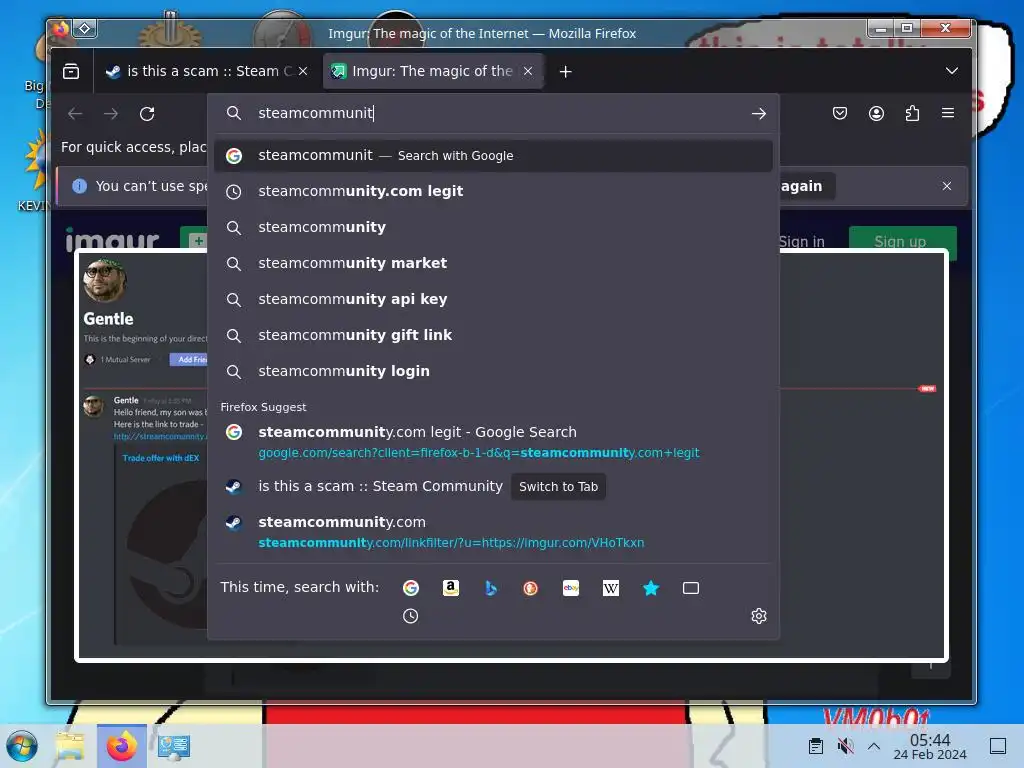
Task: Search open tabs with the tab icon
Action: click(x=691, y=588)
